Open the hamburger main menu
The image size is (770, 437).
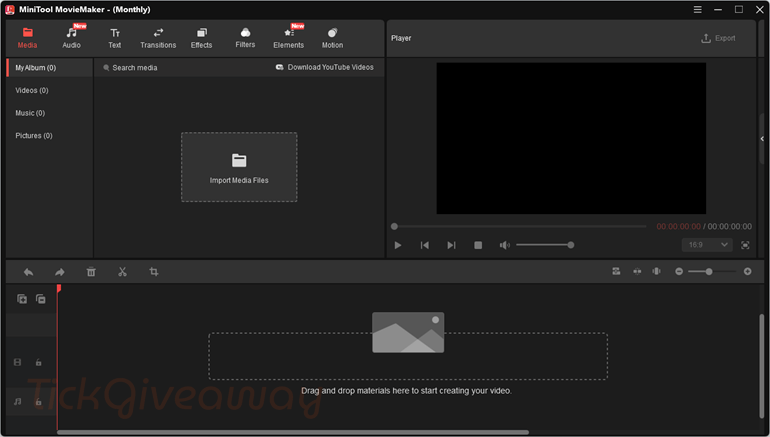point(697,9)
